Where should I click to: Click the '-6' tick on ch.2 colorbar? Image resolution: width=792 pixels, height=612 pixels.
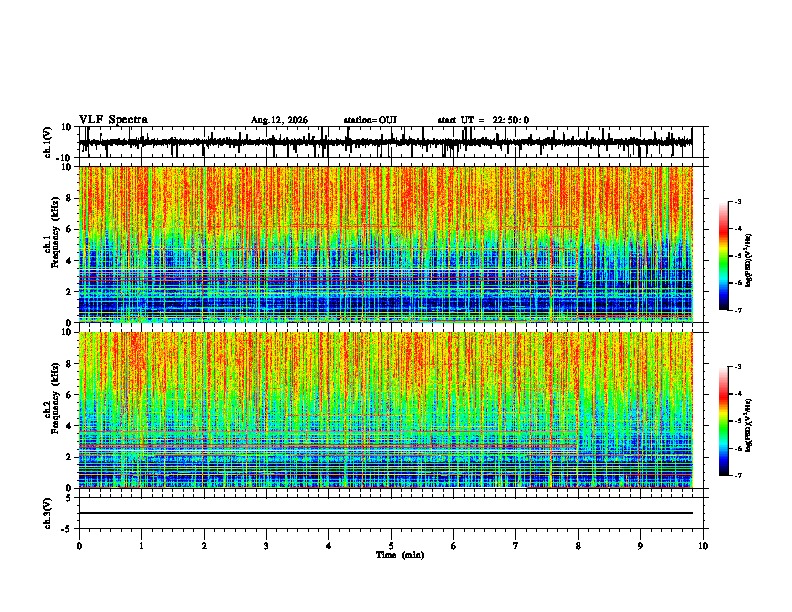click(x=738, y=448)
